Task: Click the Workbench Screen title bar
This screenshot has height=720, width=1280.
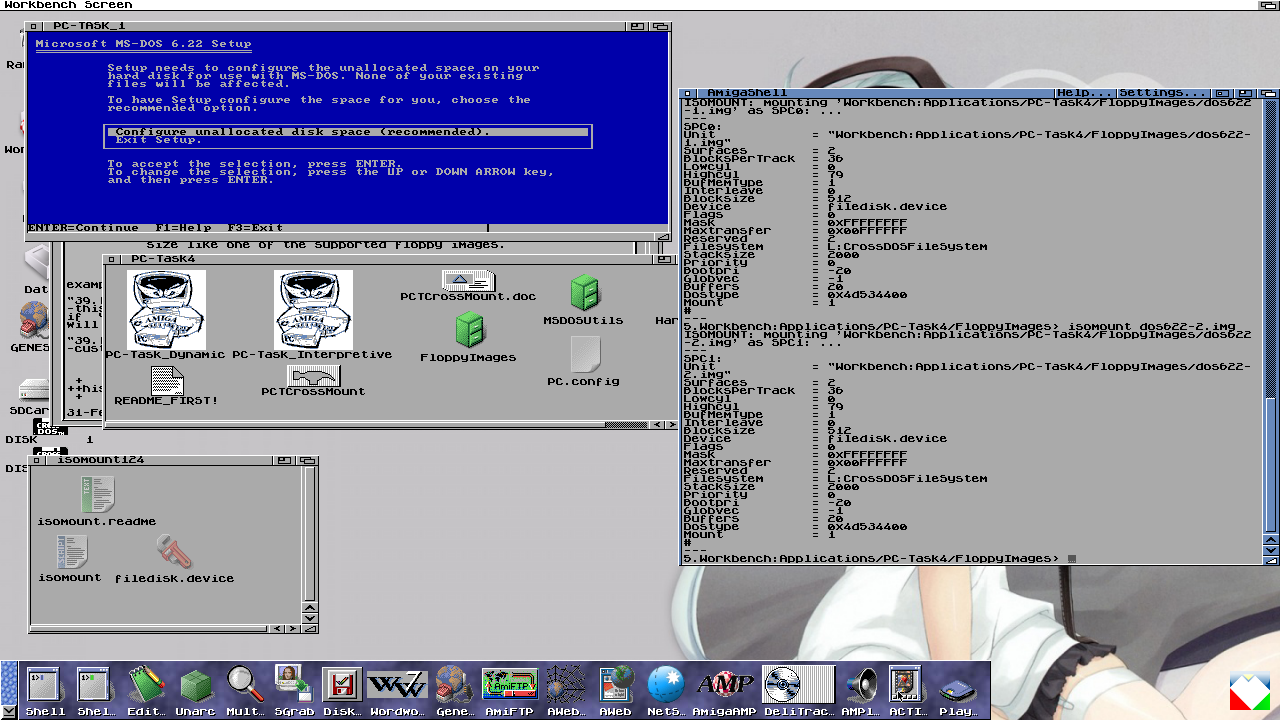Action: point(640,5)
